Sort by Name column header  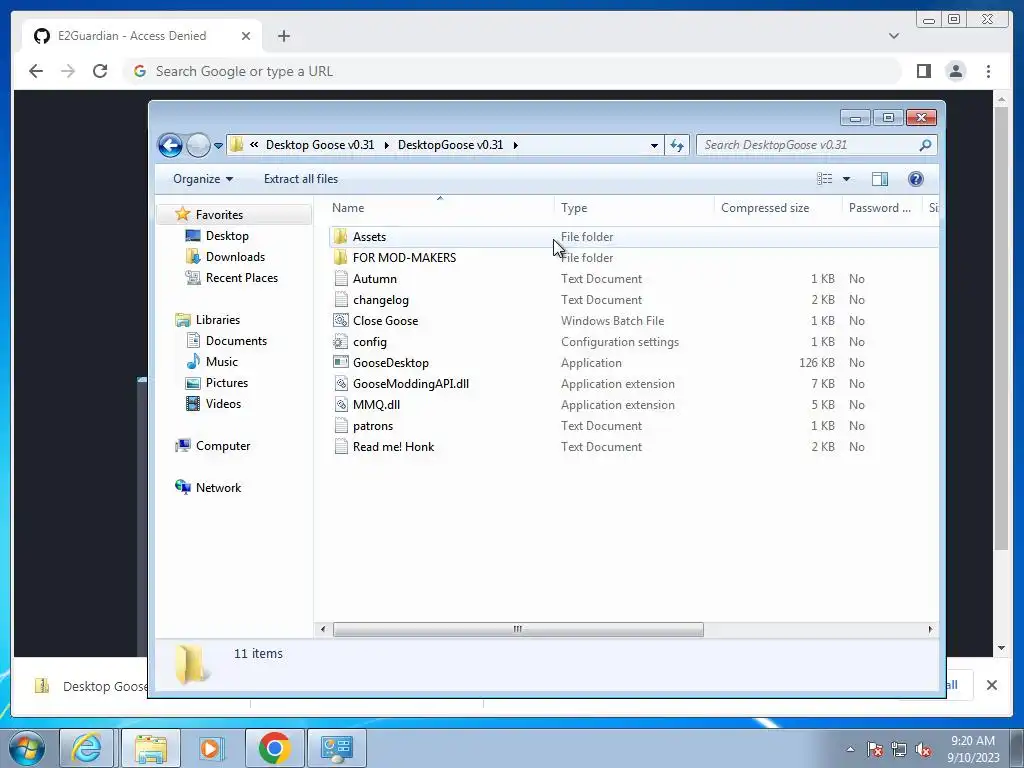[x=440, y=208]
